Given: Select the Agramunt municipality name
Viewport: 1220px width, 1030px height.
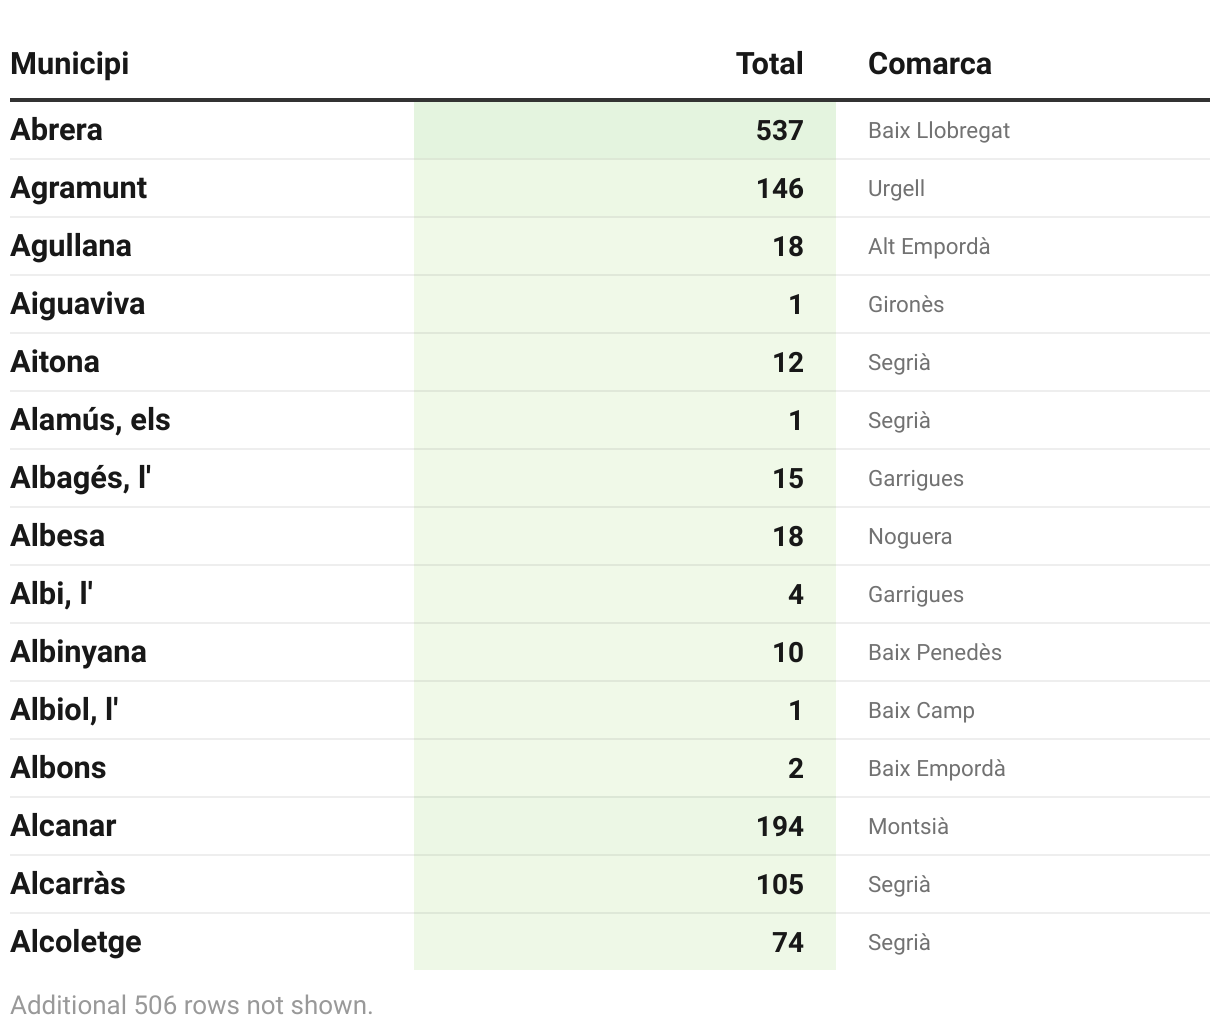Looking at the screenshot, I should click(78, 189).
